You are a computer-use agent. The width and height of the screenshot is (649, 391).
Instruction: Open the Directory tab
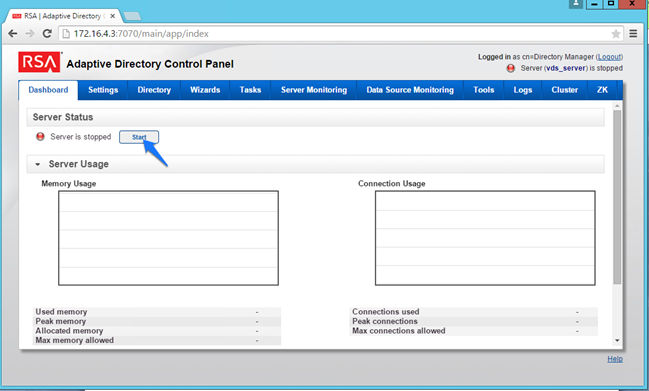click(x=154, y=90)
